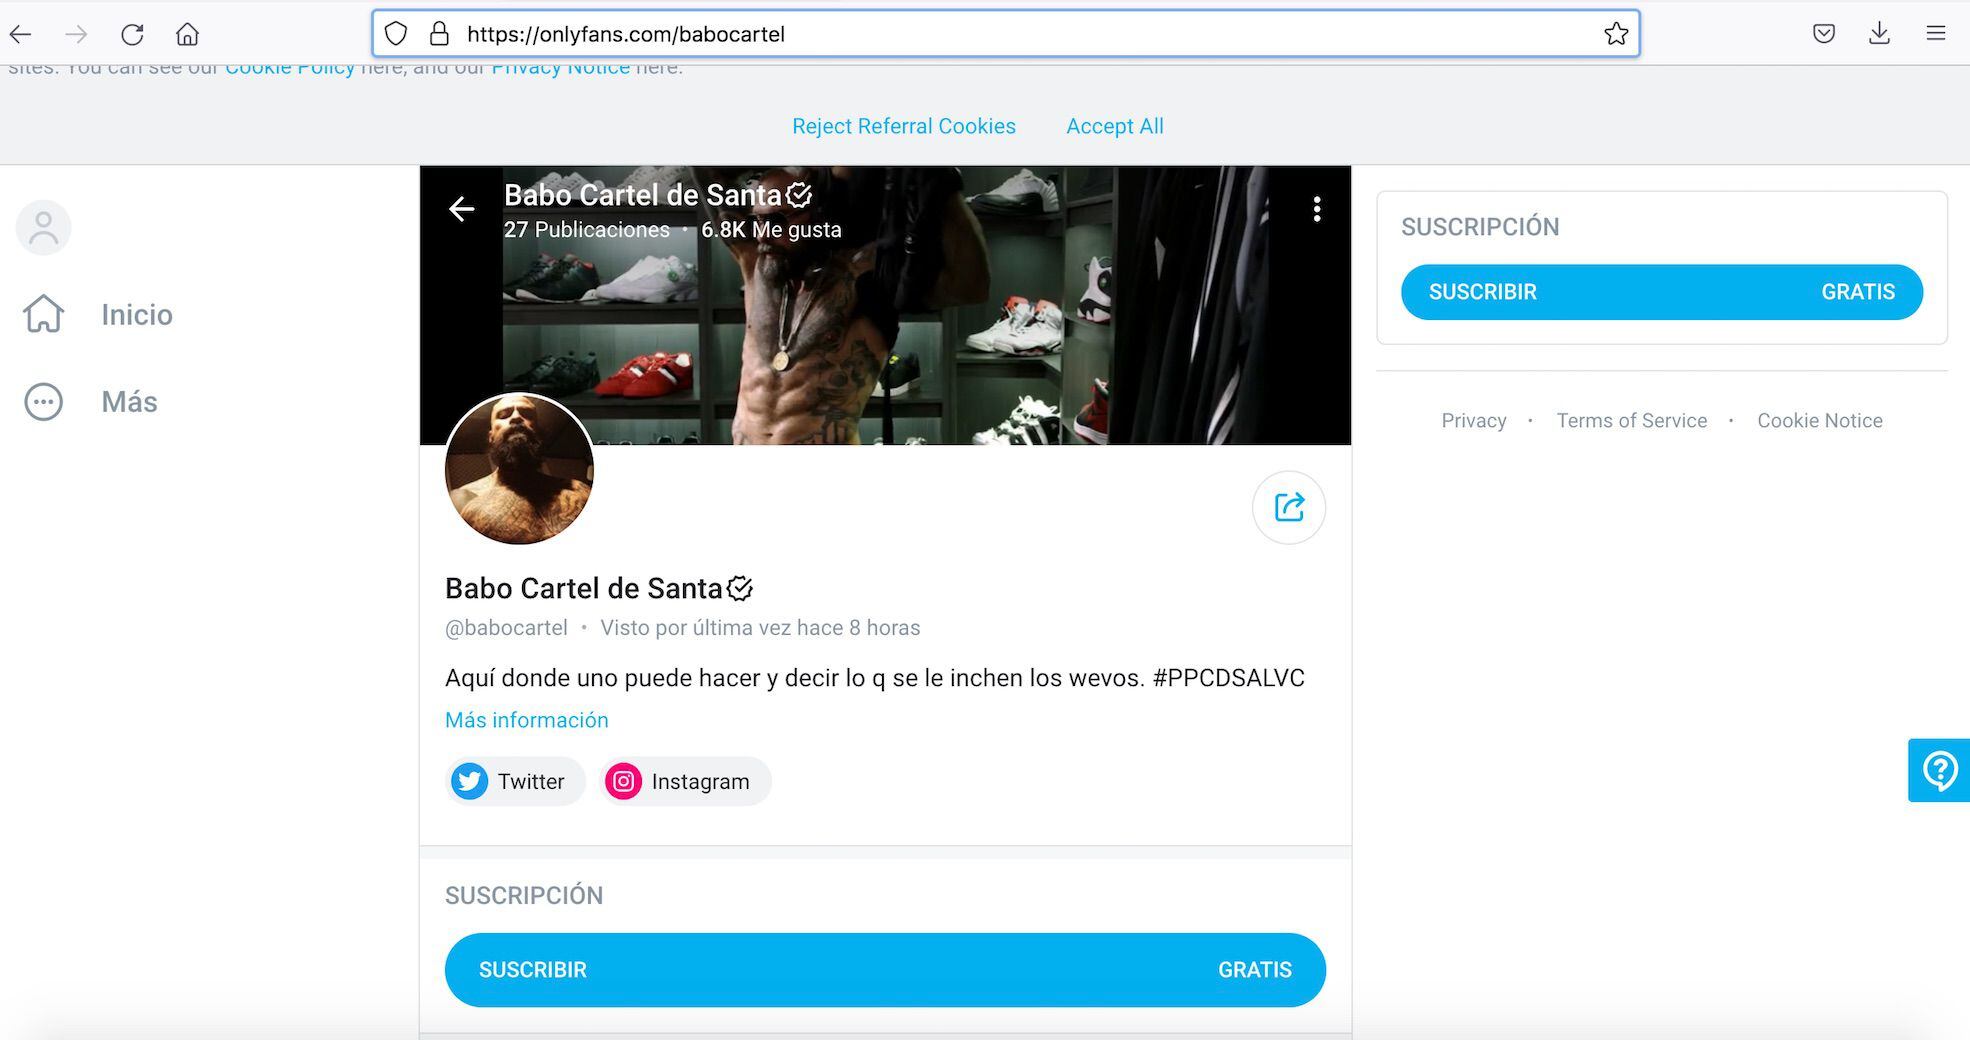1970x1040 pixels.
Task: Click sidebar SUSCRIBIR GRATIS button
Action: point(1662,292)
